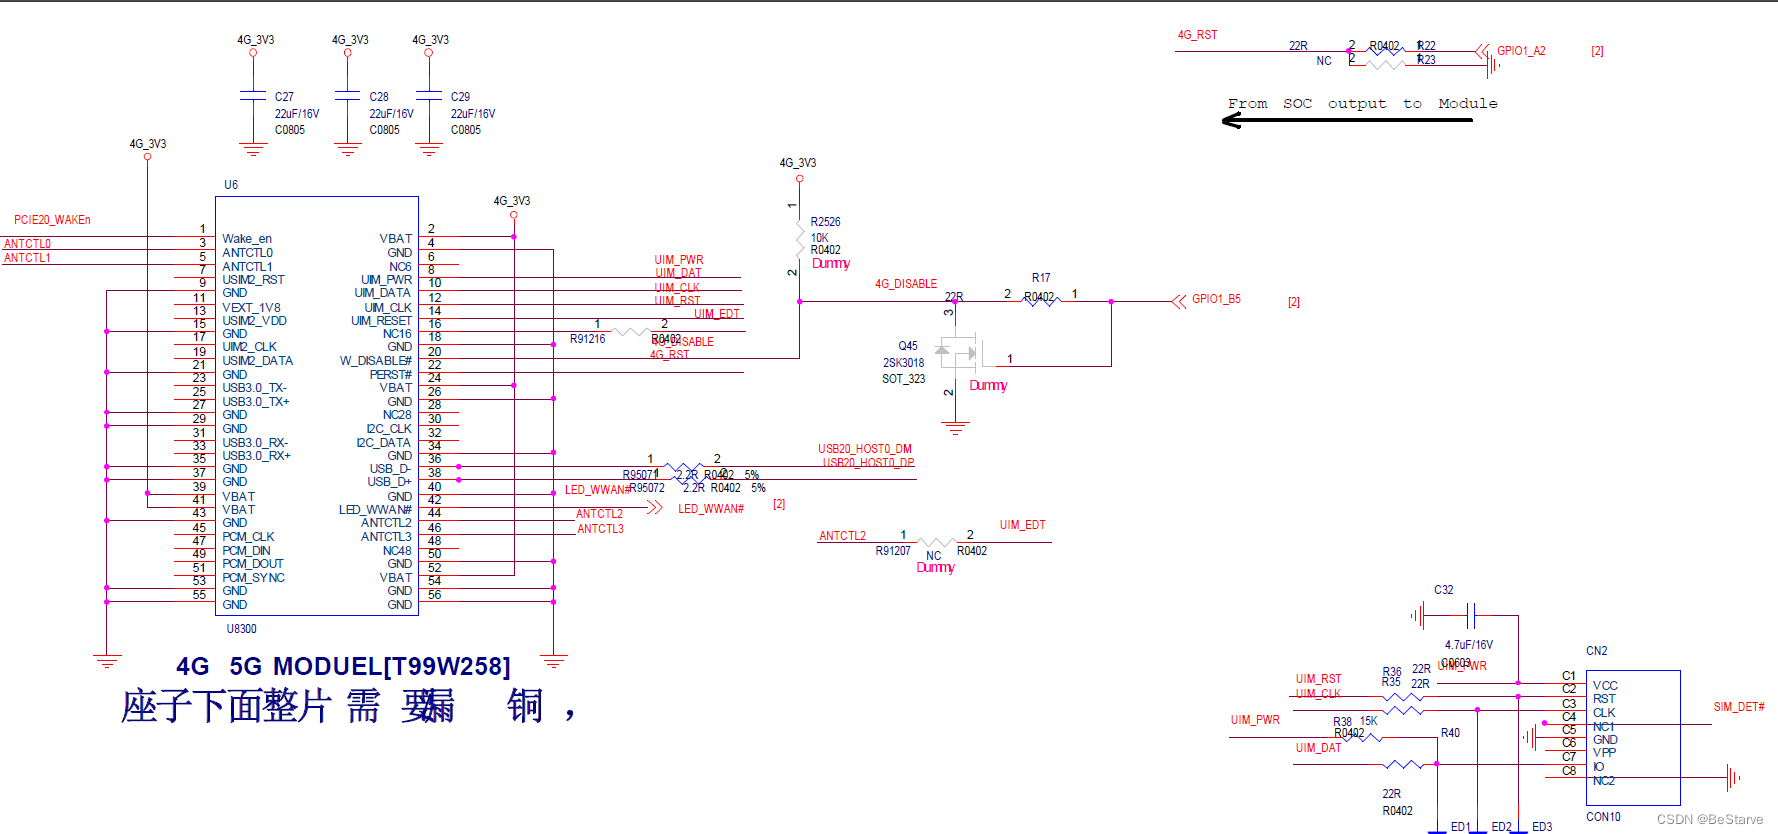Select the USB20_HOST0_DP net label

click(868, 463)
